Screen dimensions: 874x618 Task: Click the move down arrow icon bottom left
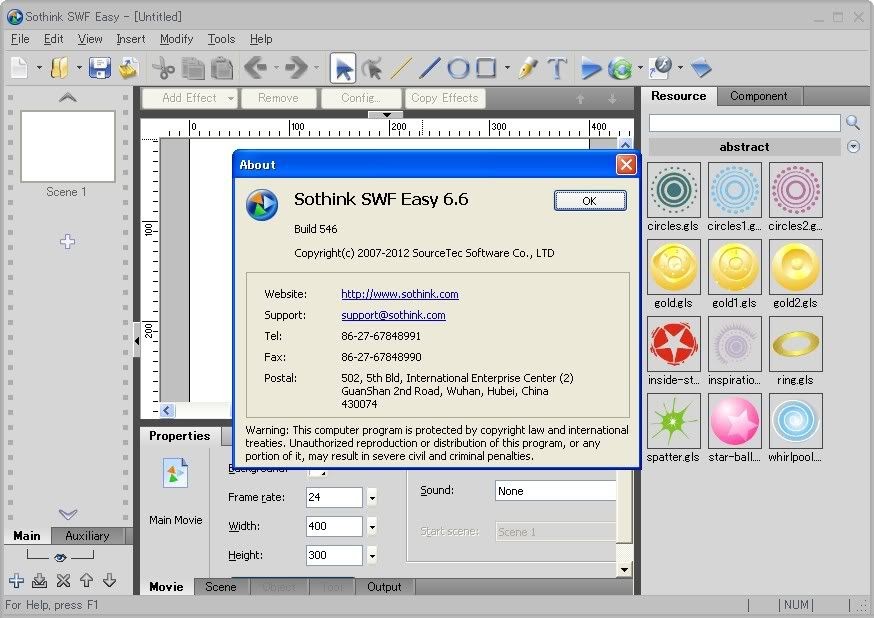click(109, 580)
